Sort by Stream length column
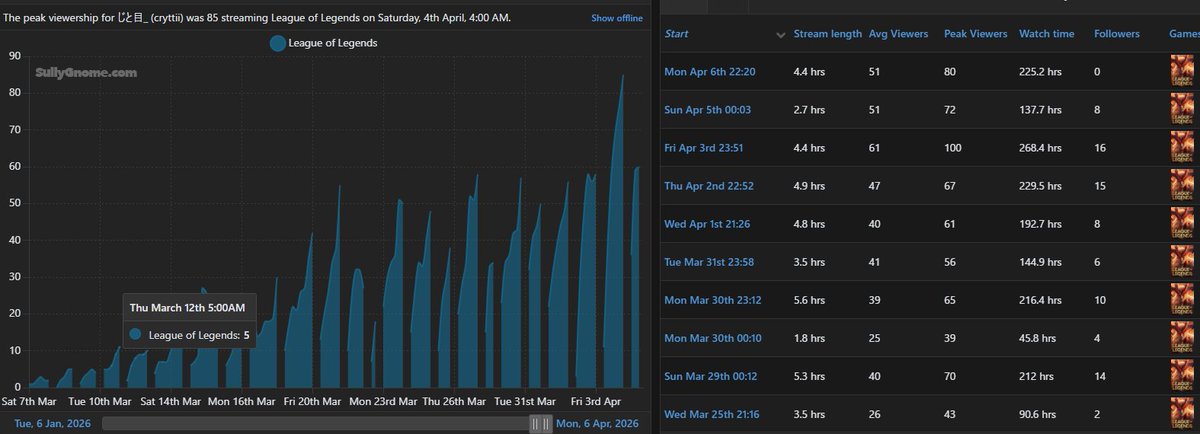Screen dimensions: 1200x434 [x=828, y=34]
